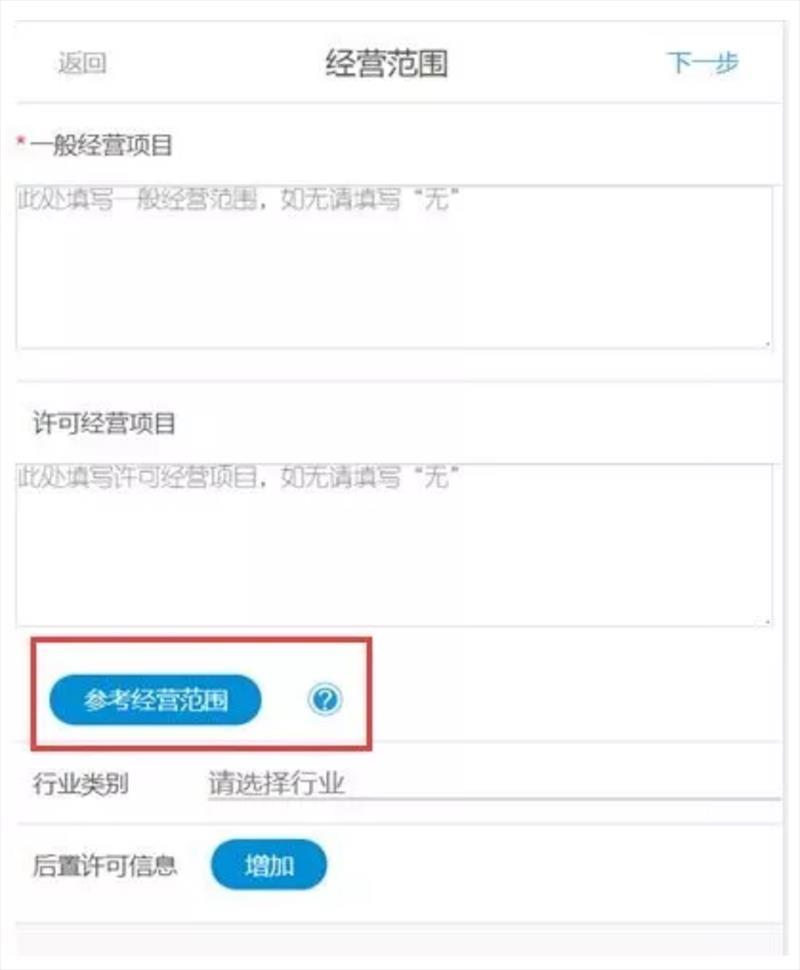Focus the 一般经营范围 text area

(x=394, y=267)
